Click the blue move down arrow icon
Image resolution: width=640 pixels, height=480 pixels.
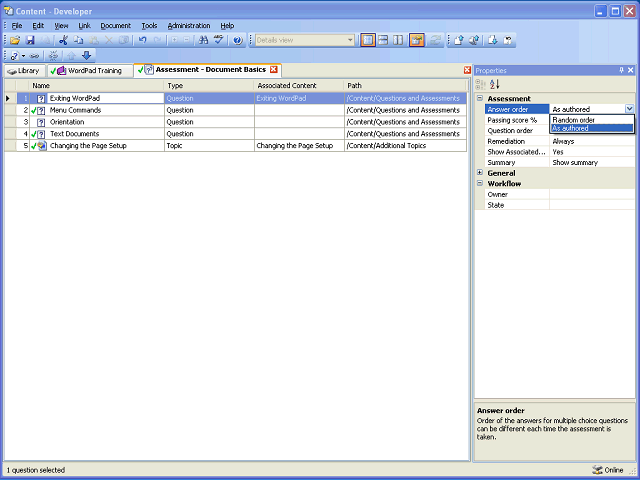86,56
